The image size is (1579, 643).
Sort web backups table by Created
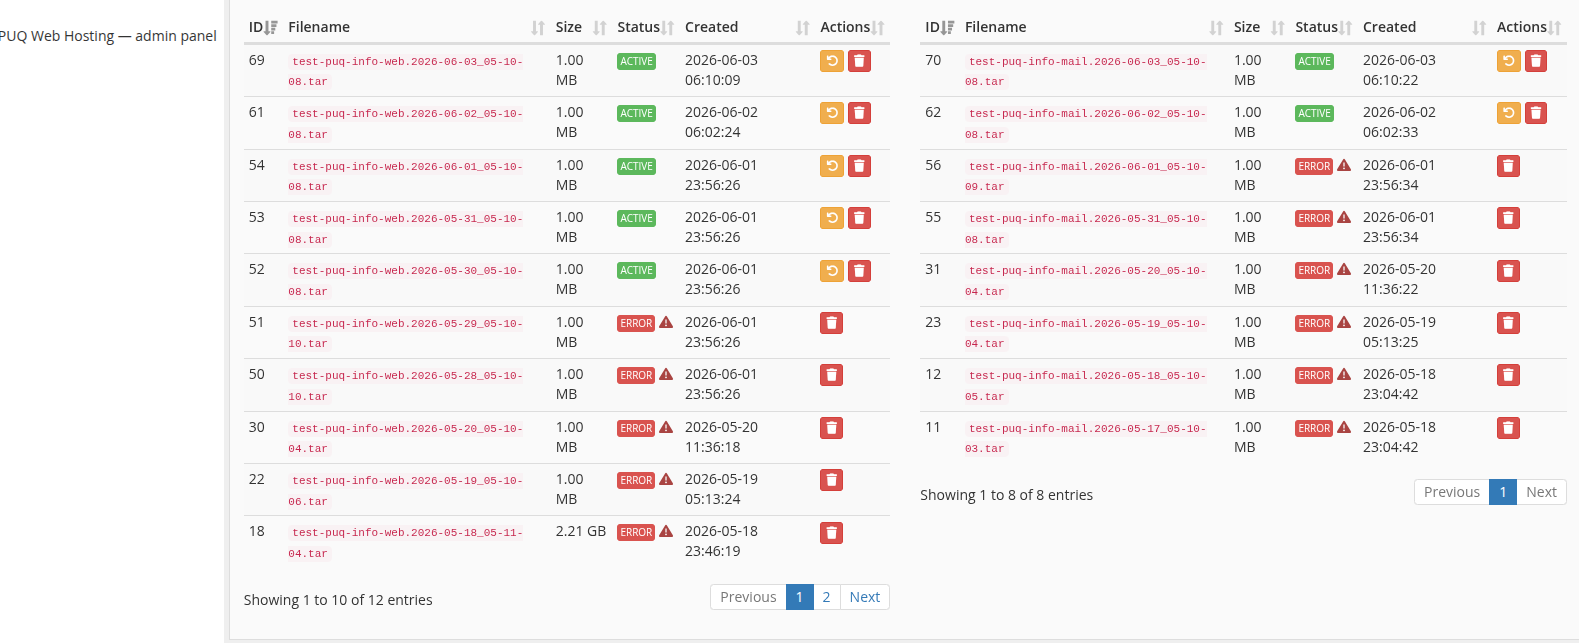pyautogui.click(x=747, y=27)
